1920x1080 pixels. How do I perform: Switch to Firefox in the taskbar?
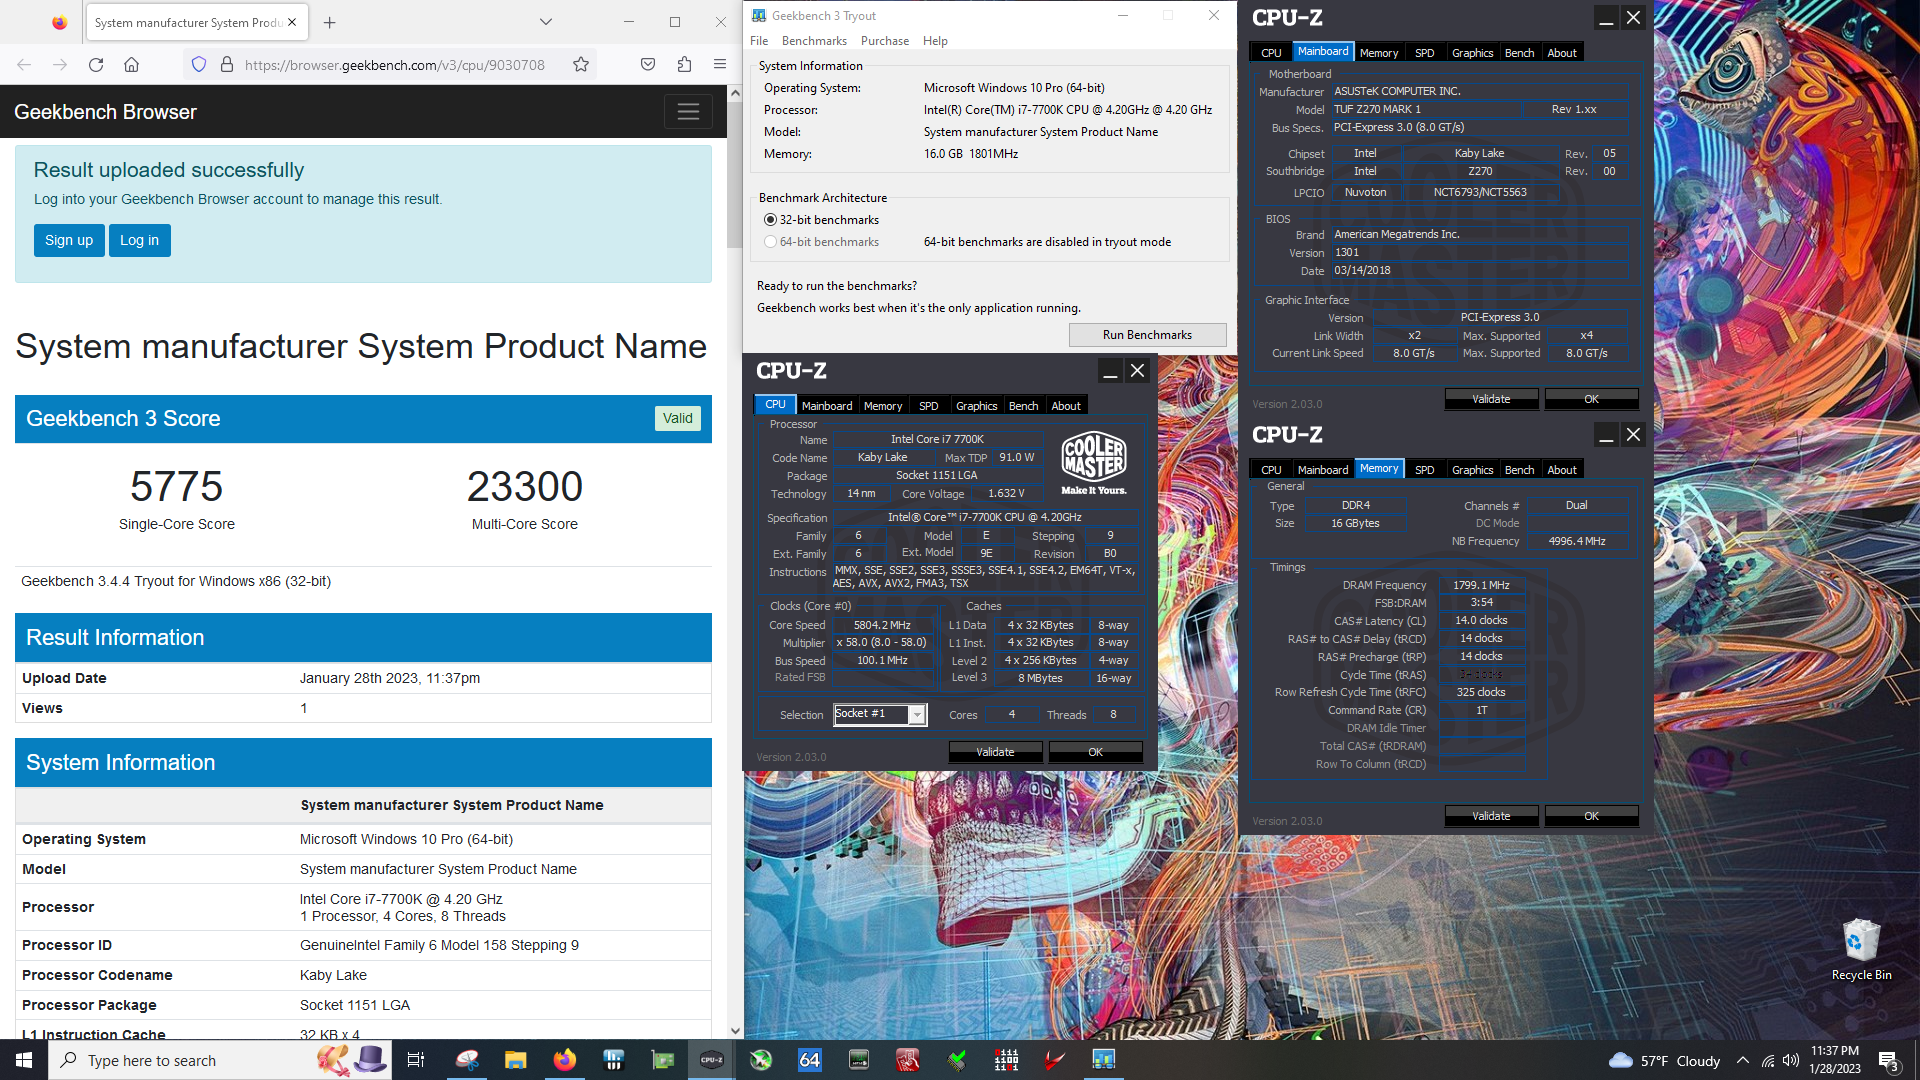click(x=564, y=1060)
